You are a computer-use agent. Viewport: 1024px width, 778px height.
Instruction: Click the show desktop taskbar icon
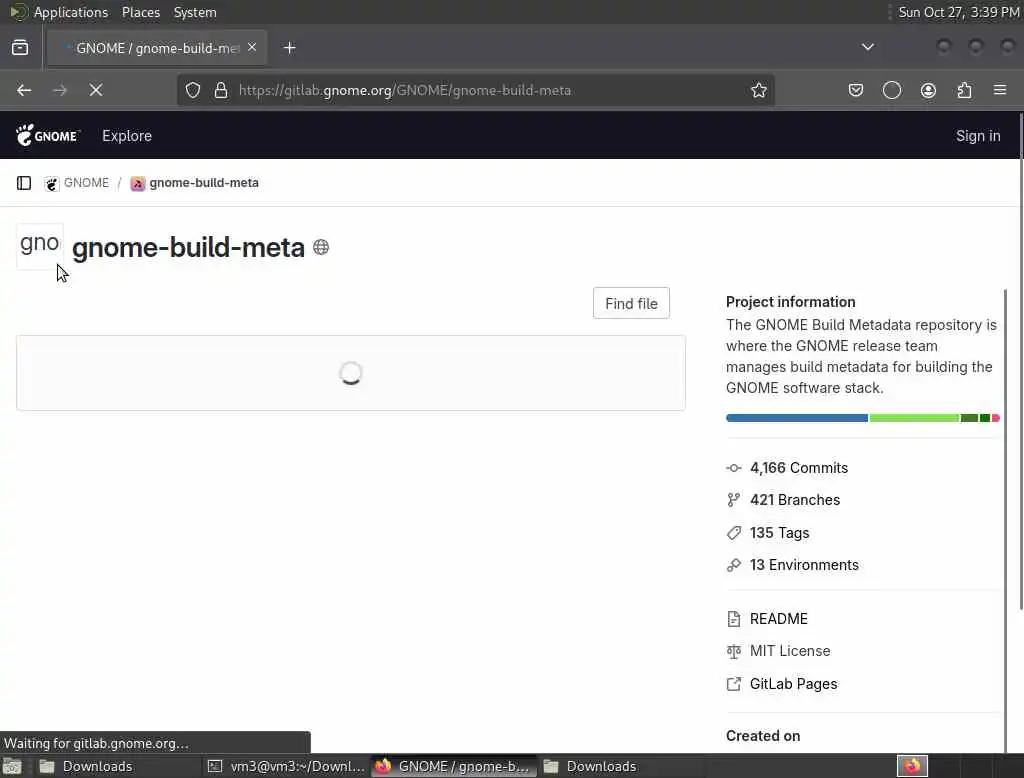[x=12, y=766]
